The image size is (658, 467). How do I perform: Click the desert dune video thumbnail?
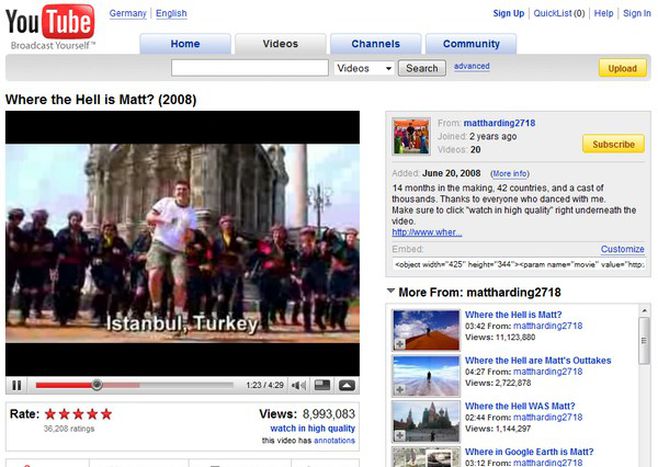[x=426, y=330]
